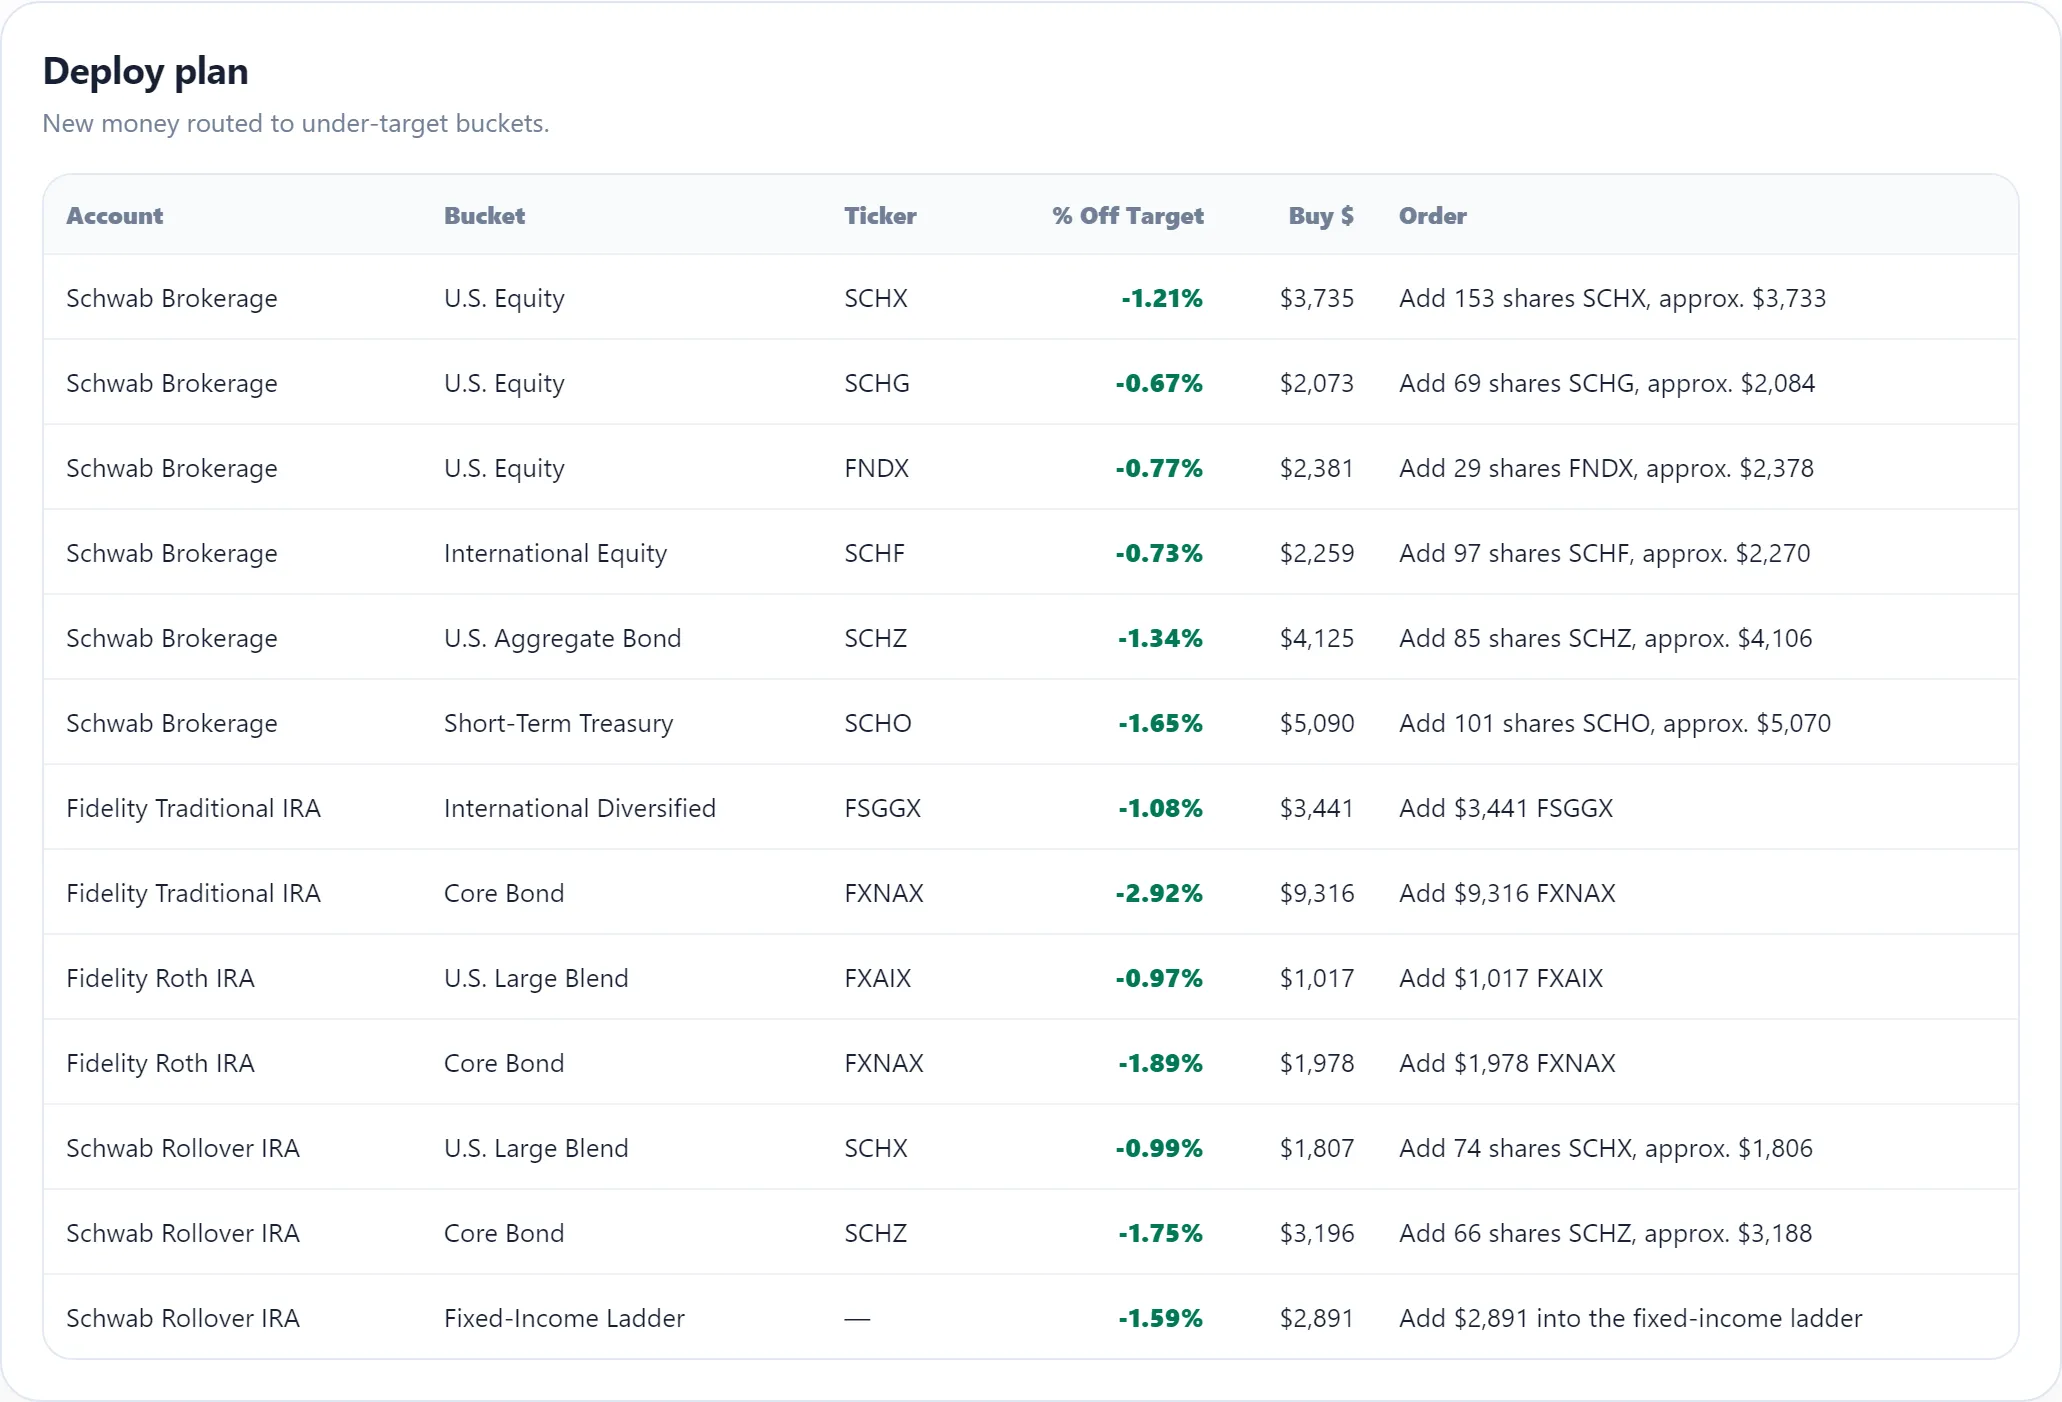The image size is (2062, 1402).
Task: Click the FXAIX ticker cell
Action: tap(877, 978)
